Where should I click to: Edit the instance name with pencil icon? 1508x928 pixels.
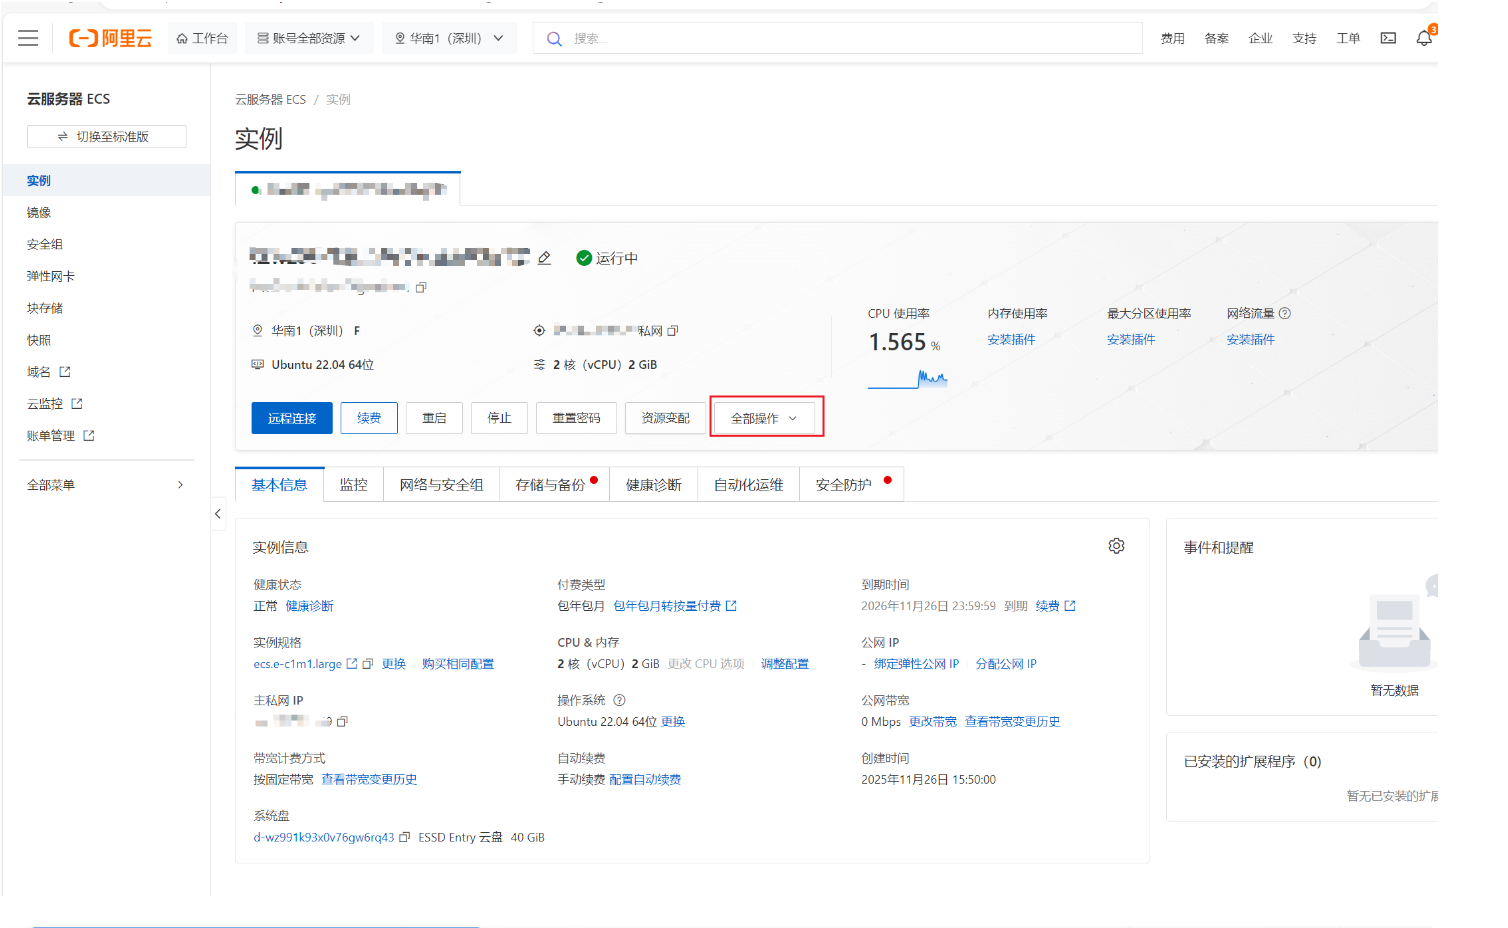coord(544,258)
